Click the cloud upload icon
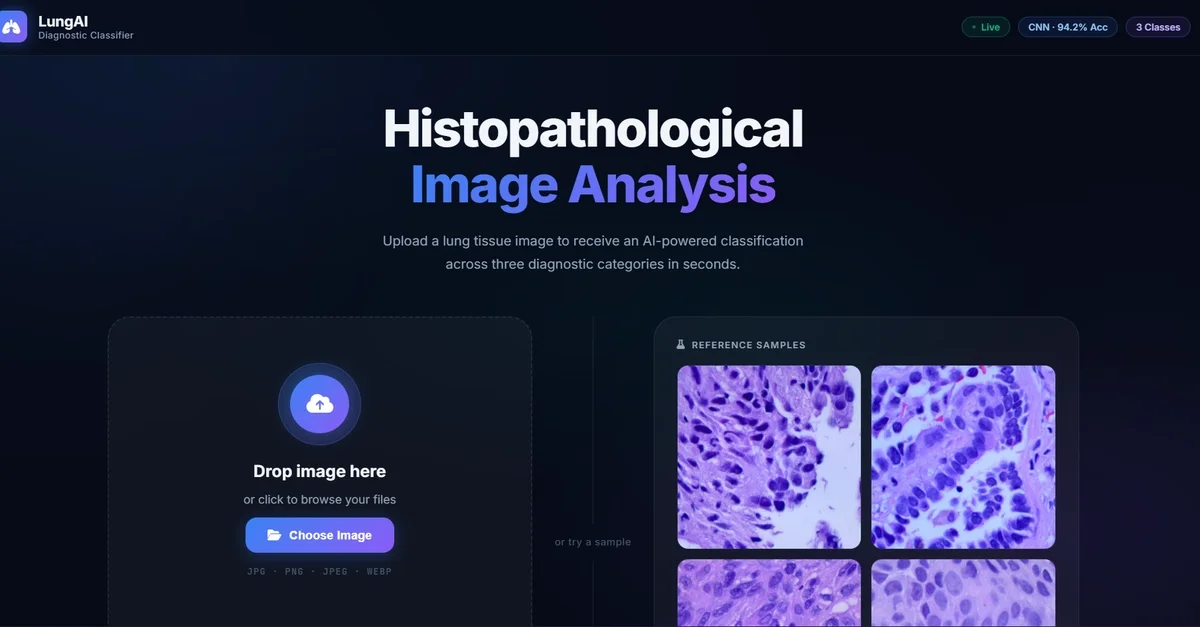 [x=319, y=404]
